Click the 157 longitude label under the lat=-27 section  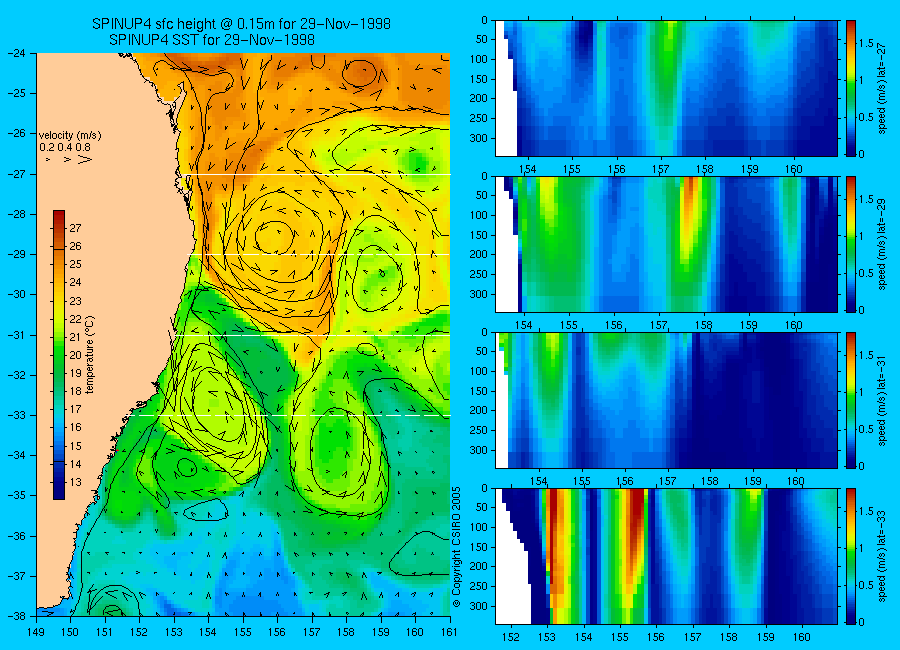tap(661, 169)
